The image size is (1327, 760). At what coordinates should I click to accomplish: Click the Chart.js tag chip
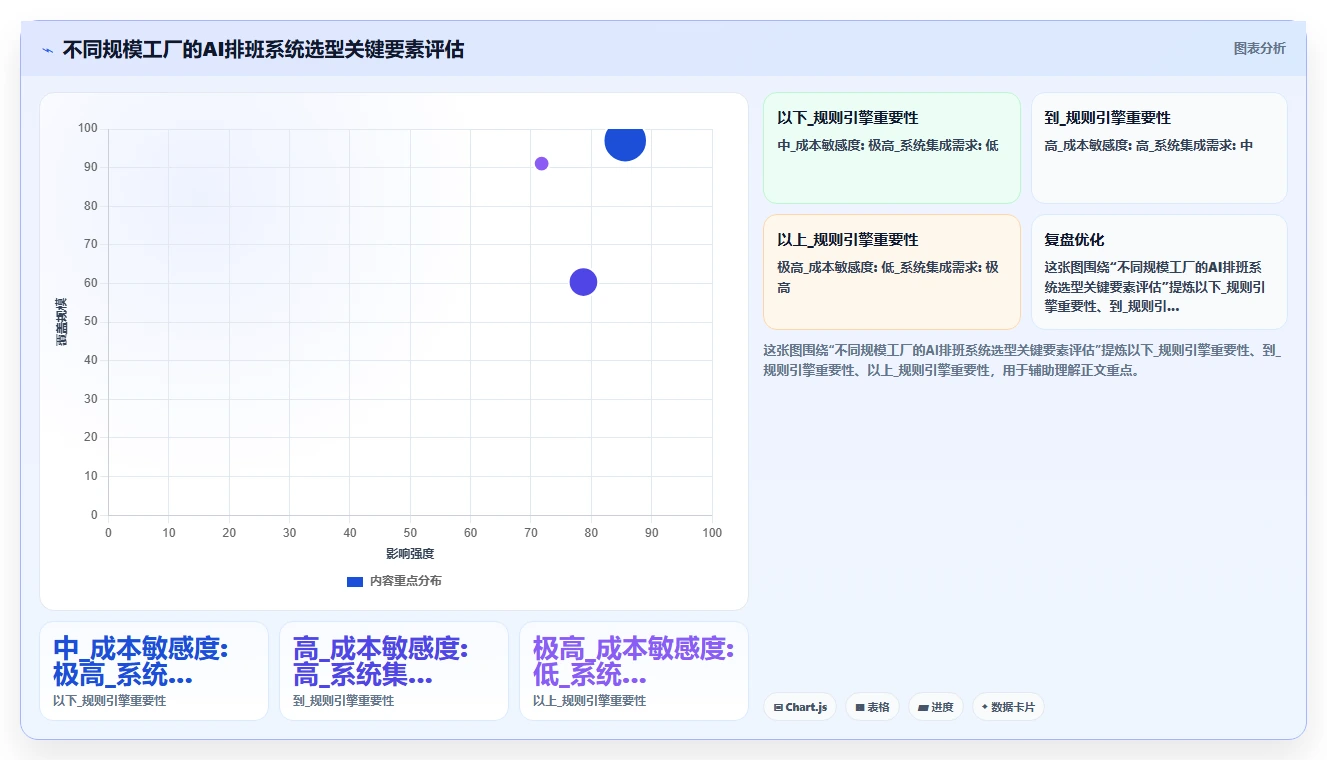(800, 707)
